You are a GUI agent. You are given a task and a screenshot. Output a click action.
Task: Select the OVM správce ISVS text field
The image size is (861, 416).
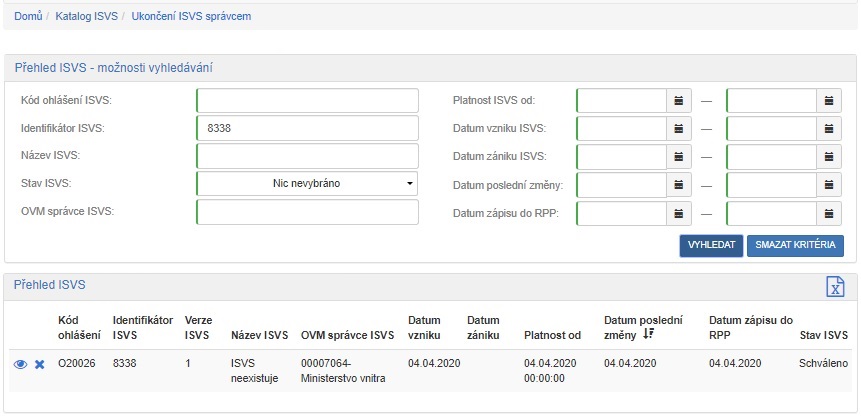point(307,213)
